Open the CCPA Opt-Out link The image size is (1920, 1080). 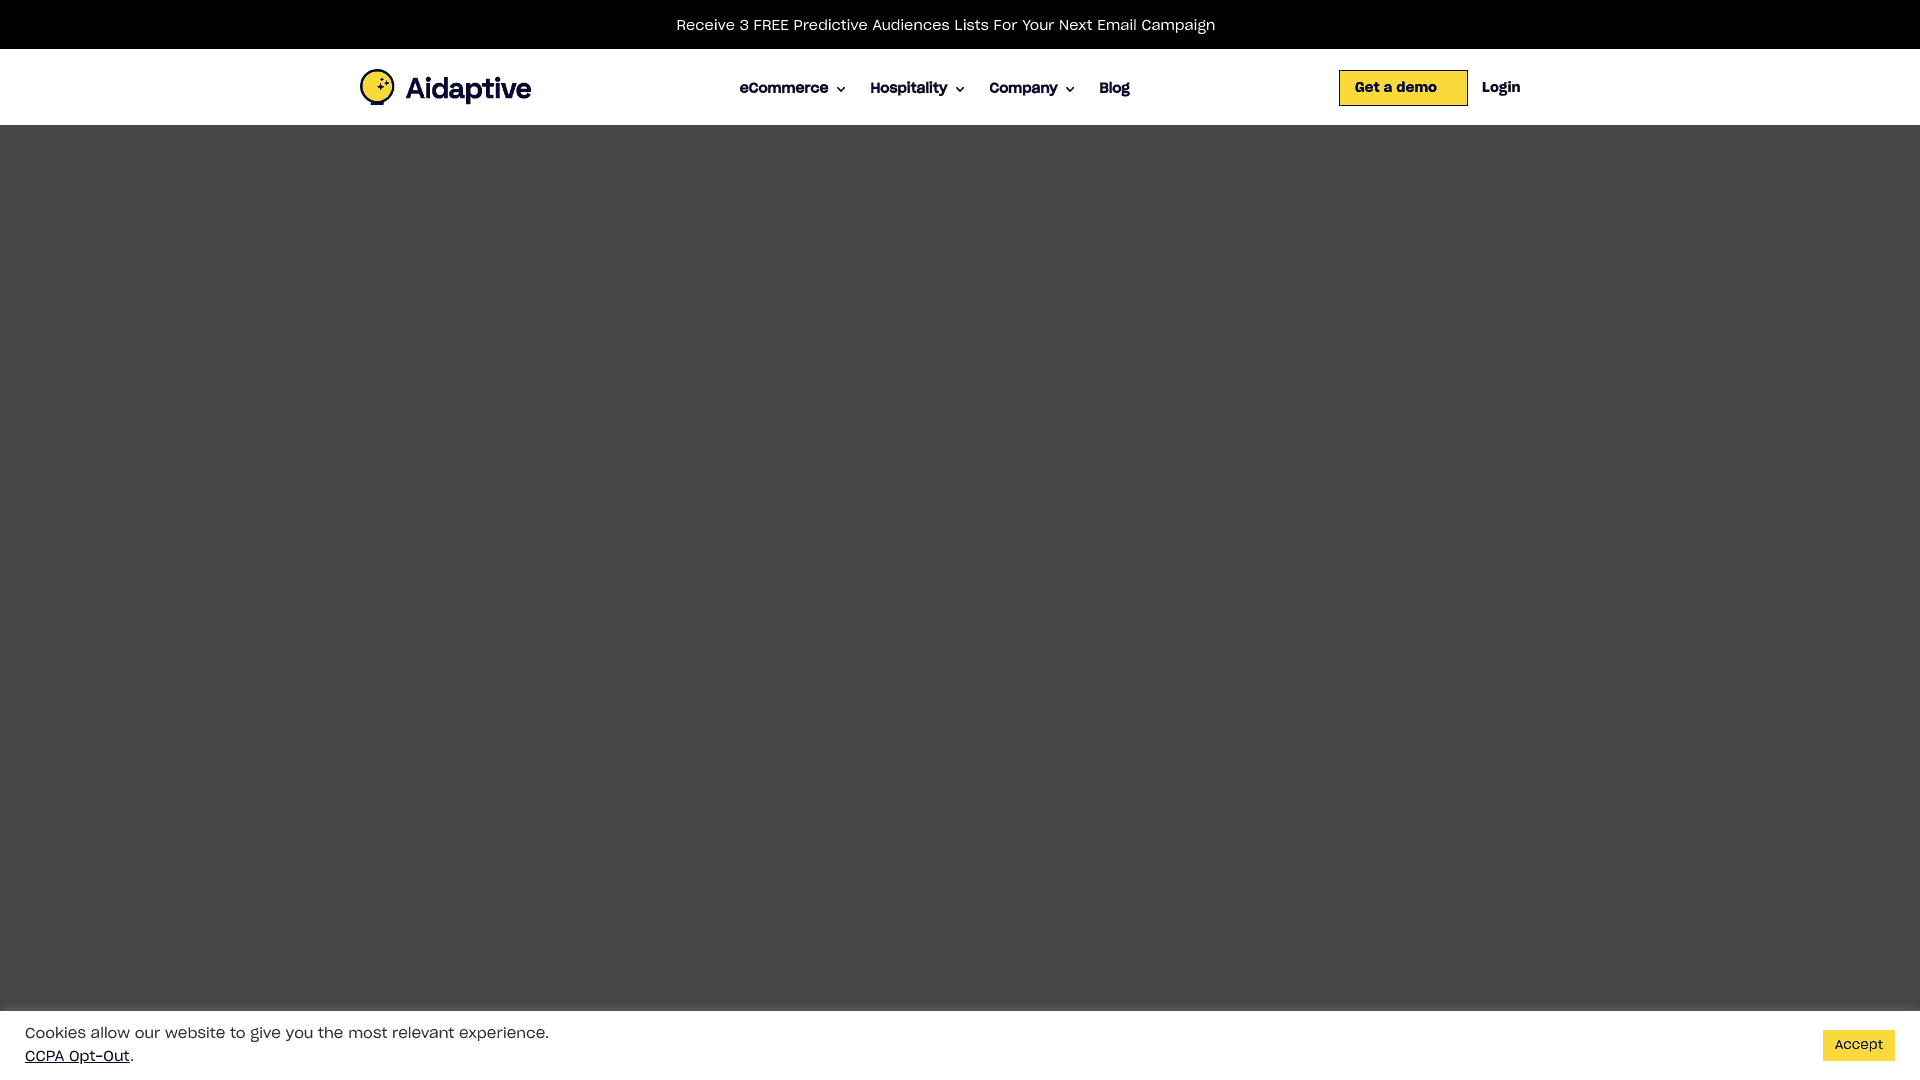76,1055
